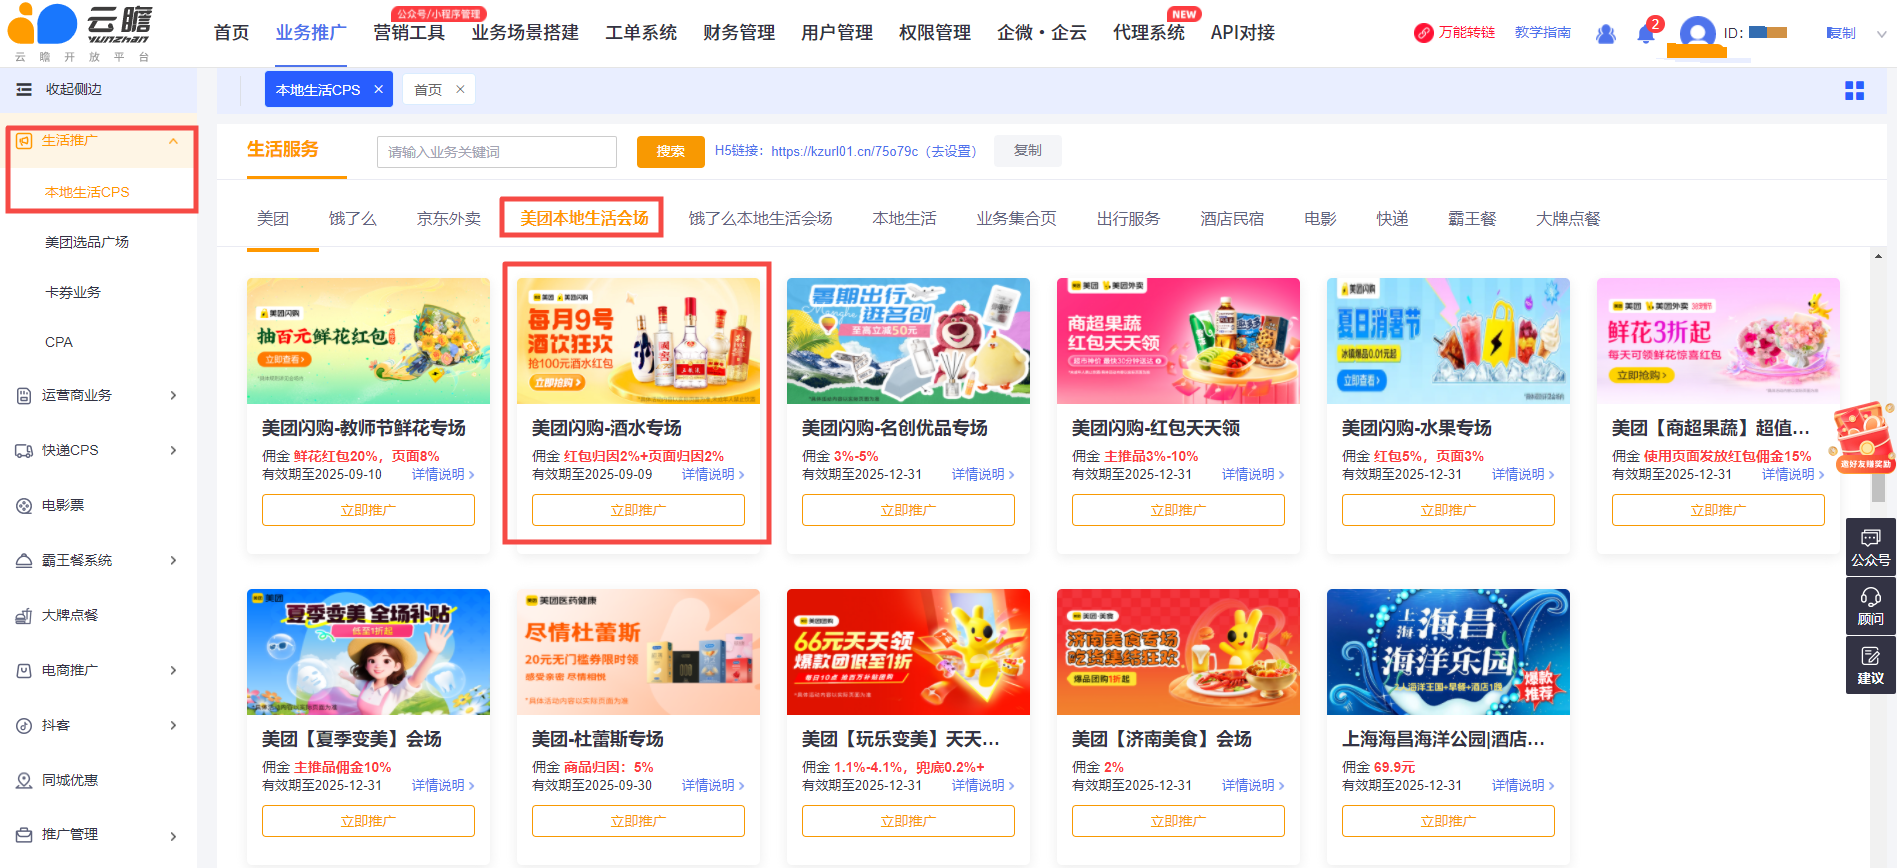Click the user contacts icon near bell
This screenshot has height=868, width=1897.
click(x=1606, y=34)
